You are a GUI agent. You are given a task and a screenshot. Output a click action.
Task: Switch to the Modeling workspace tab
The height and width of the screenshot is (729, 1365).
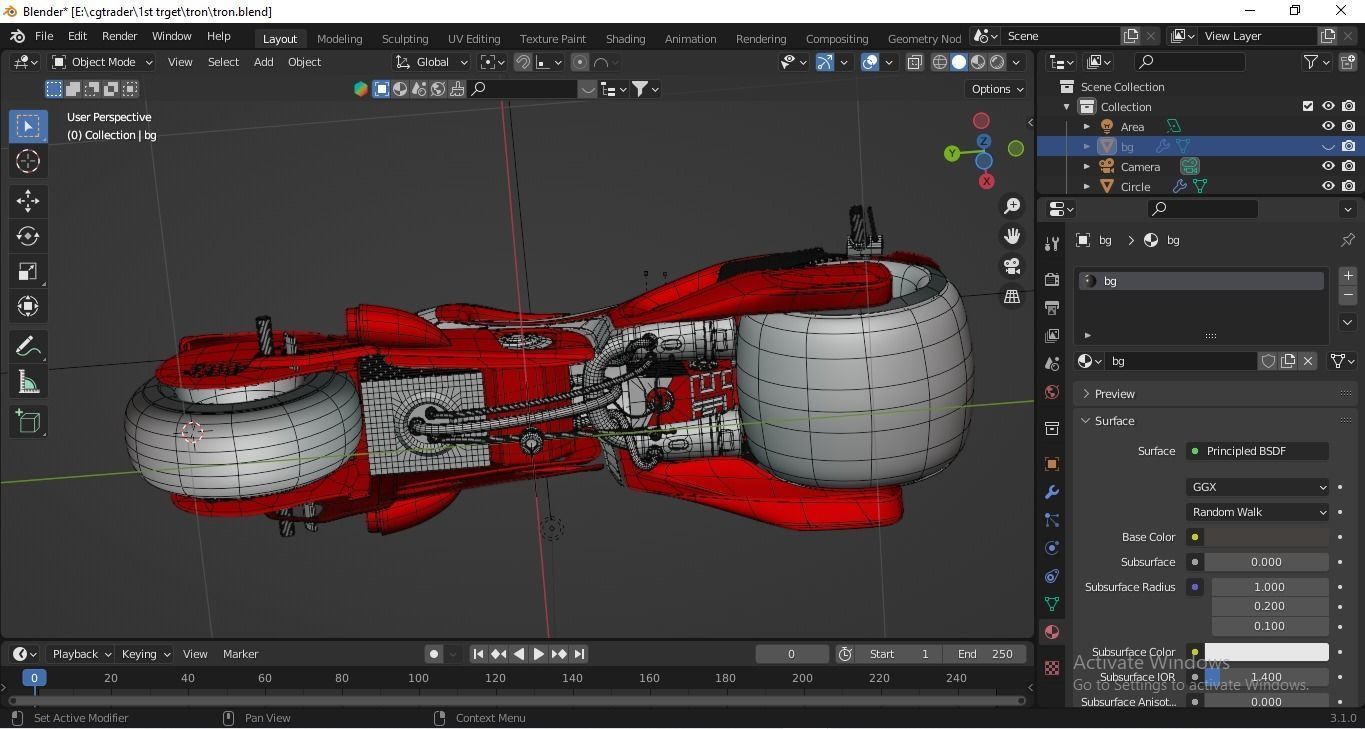point(339,38)
